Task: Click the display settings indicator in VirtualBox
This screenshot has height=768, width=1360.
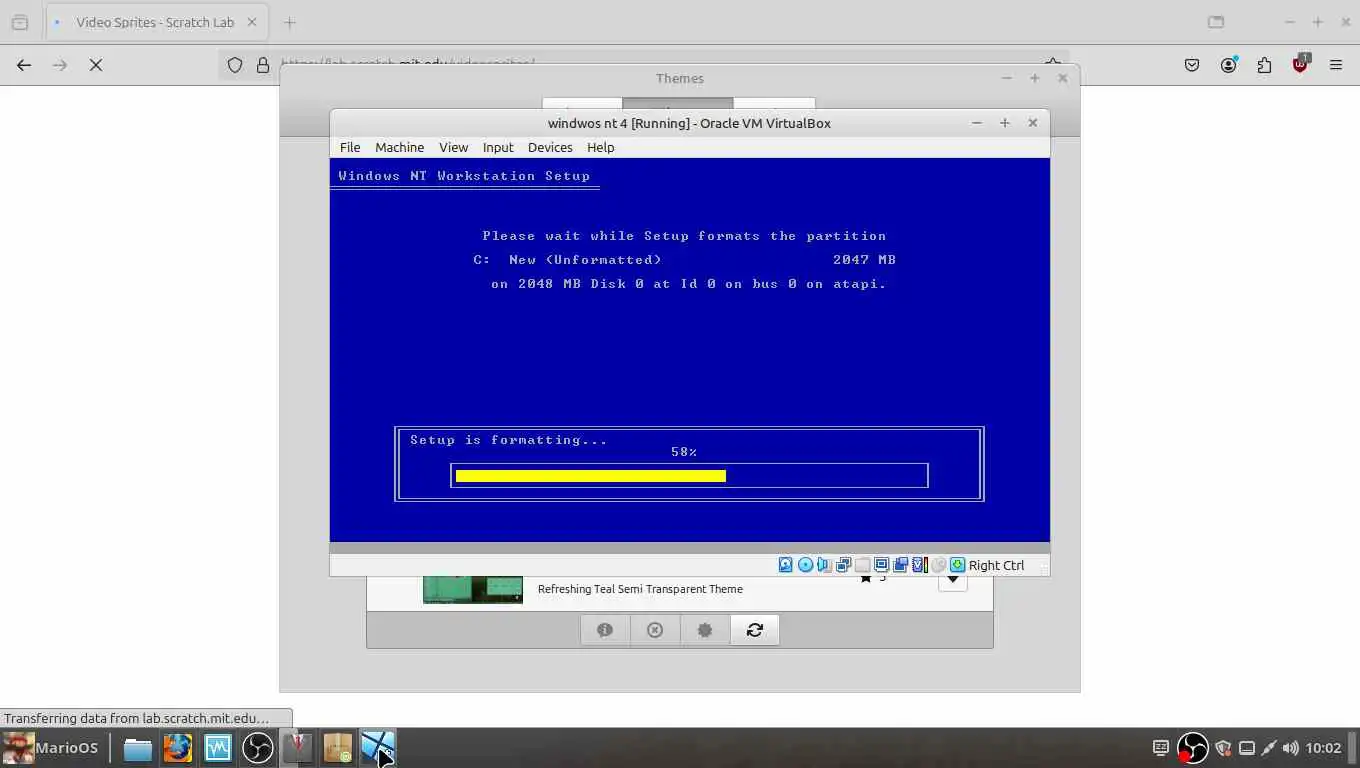Action: pyautogui.click(x=881, y=565)
